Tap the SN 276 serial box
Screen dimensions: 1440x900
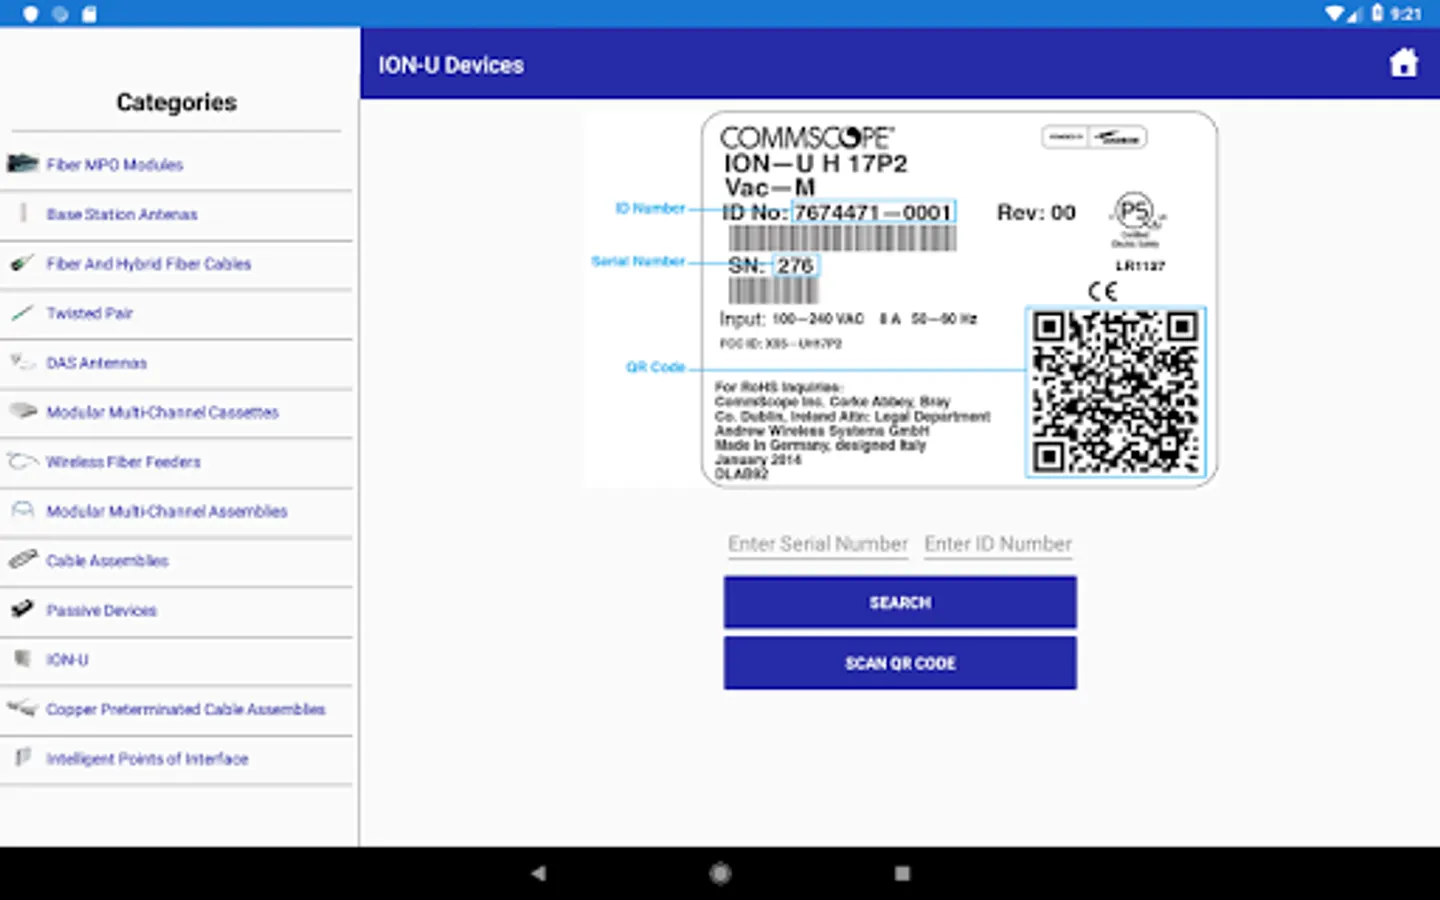[796, 265]
